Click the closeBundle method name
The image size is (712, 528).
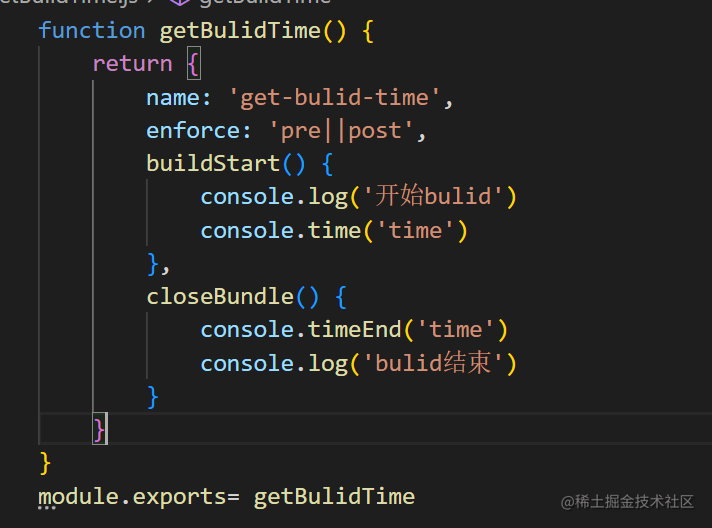tap(220, 296)
